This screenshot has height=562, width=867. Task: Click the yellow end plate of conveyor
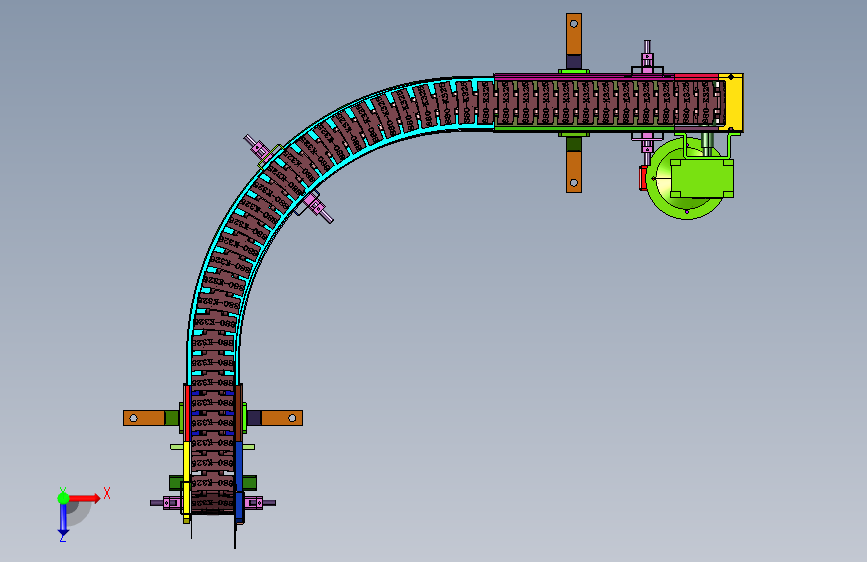pyautogui.click(x=734, y=102)
